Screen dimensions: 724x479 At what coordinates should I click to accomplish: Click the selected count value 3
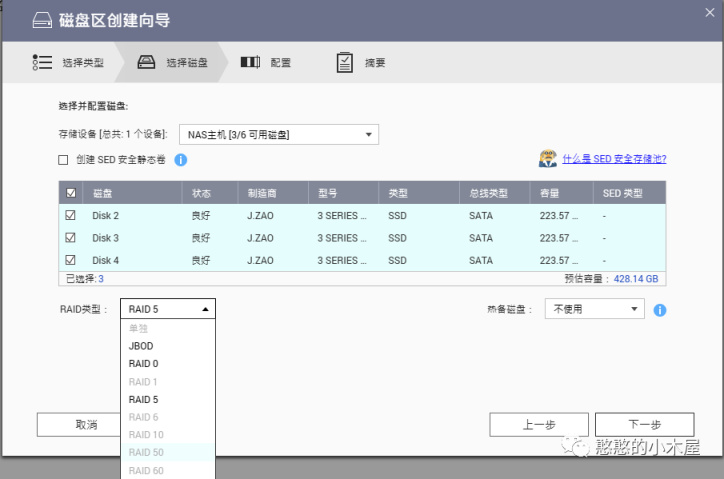tap(101, 279)
